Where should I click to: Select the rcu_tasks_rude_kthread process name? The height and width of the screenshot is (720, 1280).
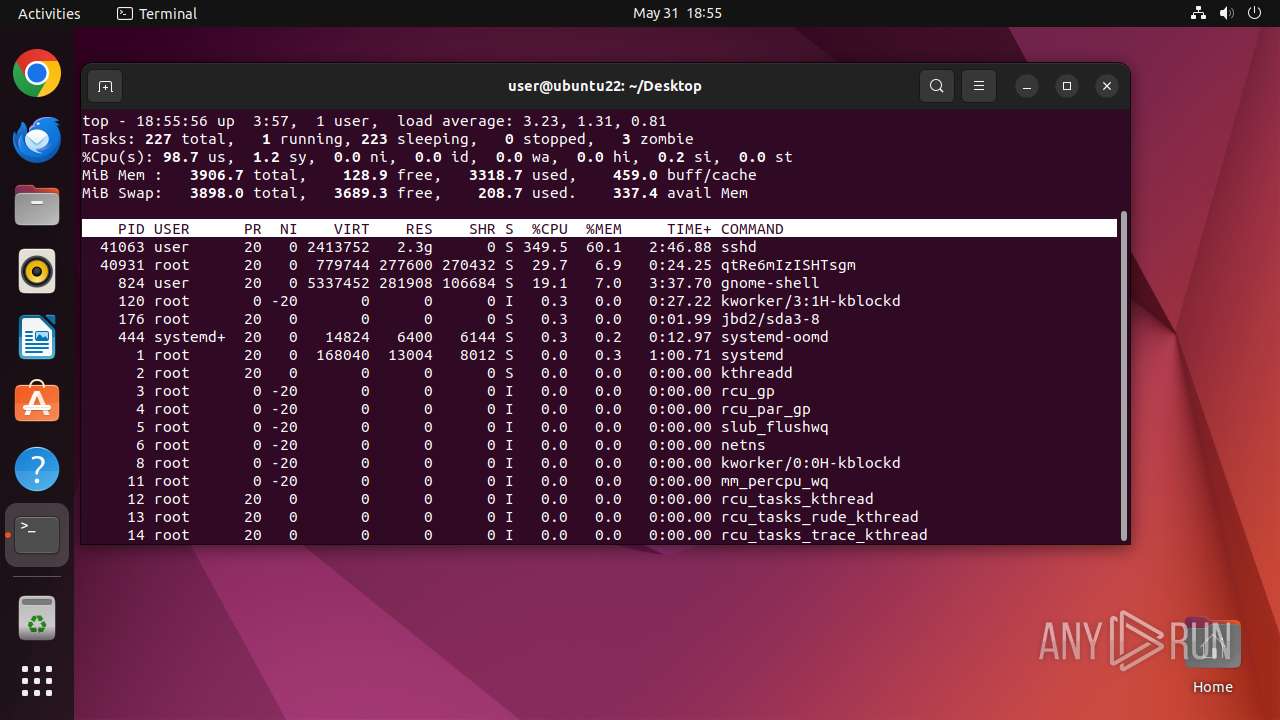(820, 517)
